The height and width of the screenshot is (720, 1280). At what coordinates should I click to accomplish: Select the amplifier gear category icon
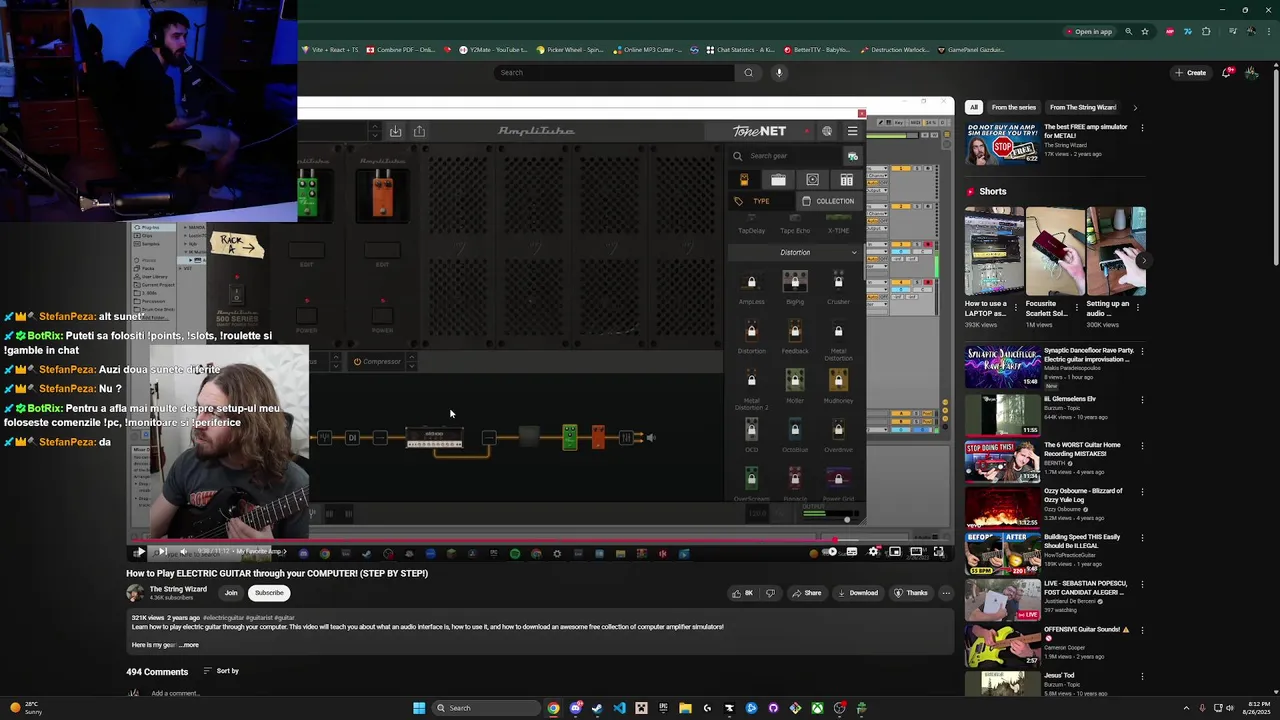(x=778, y=180)
